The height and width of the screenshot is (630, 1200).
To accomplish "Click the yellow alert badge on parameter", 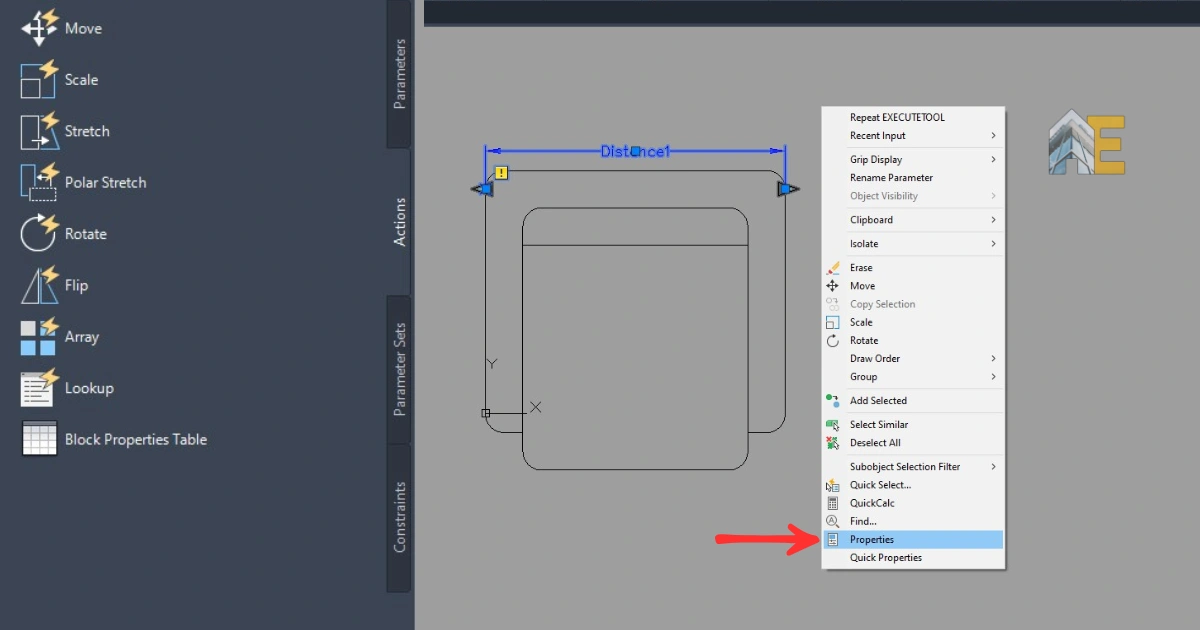I will (502, 173).
